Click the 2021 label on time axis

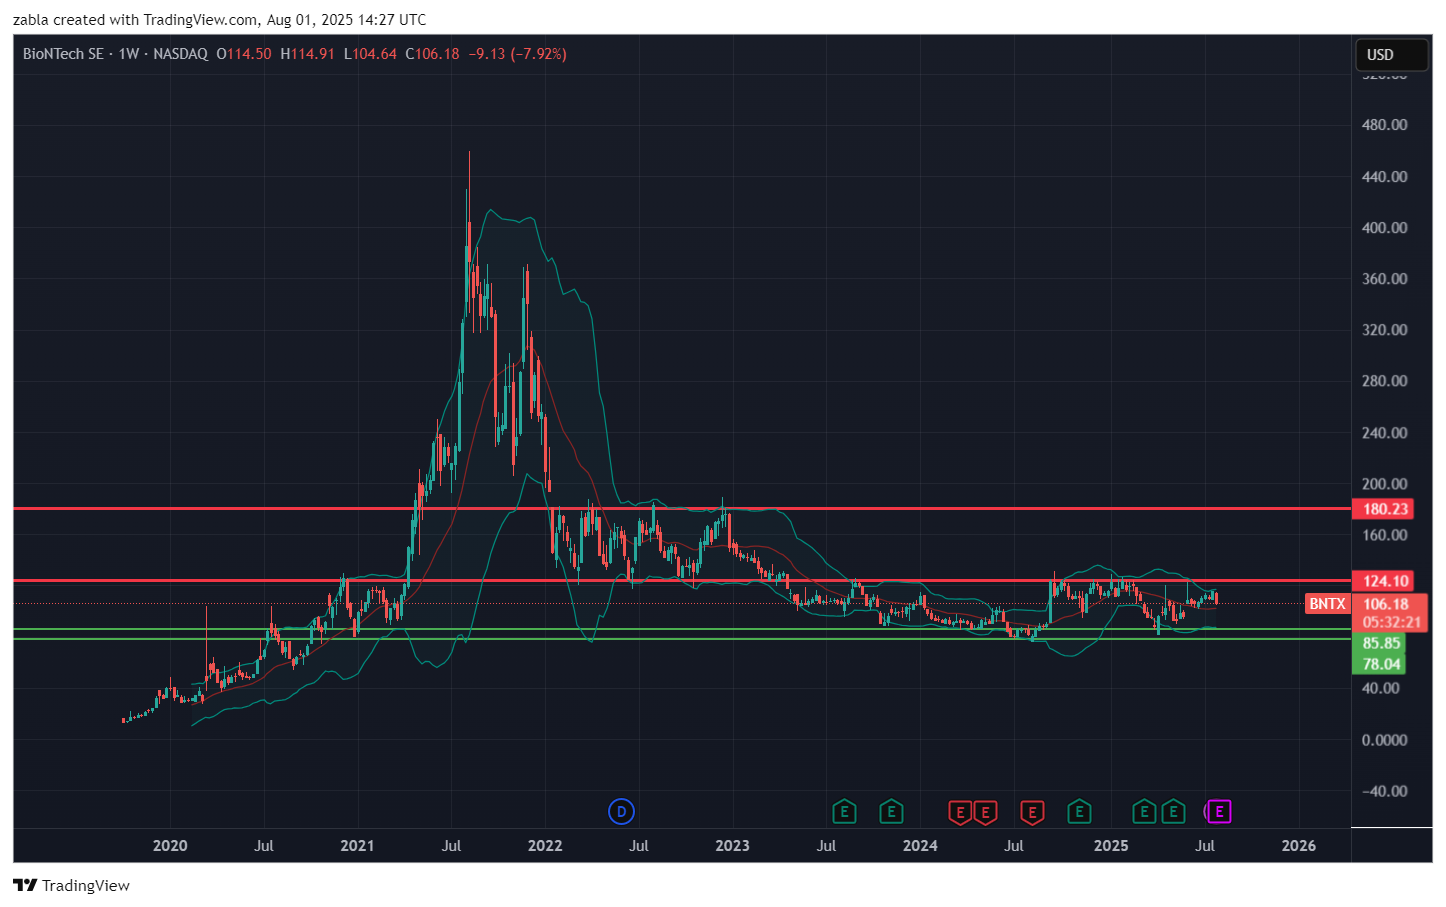(357, 846)
